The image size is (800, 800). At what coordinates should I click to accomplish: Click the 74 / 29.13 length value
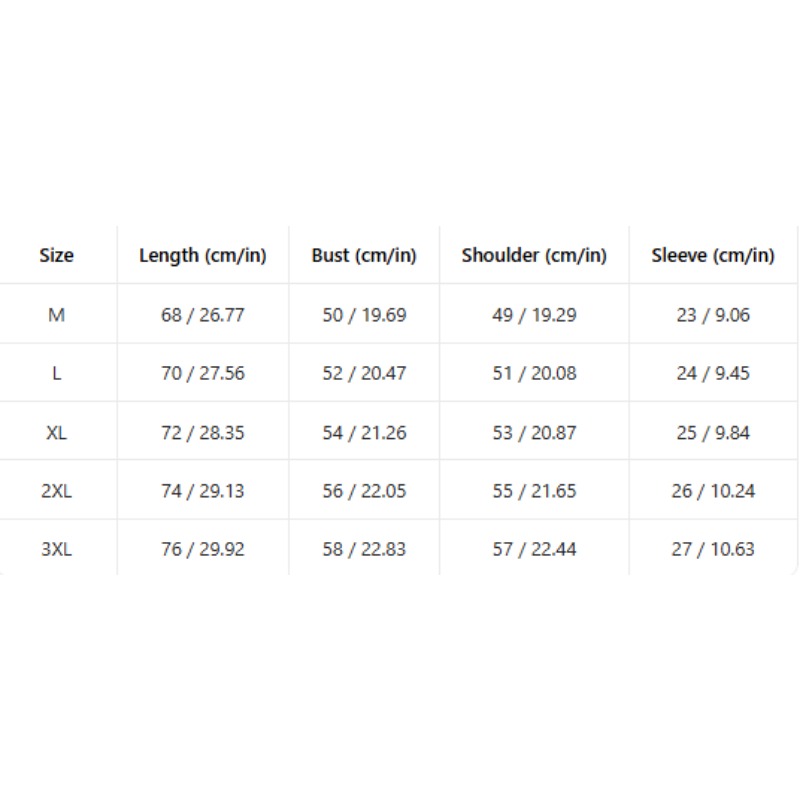(x=203, y=491)
